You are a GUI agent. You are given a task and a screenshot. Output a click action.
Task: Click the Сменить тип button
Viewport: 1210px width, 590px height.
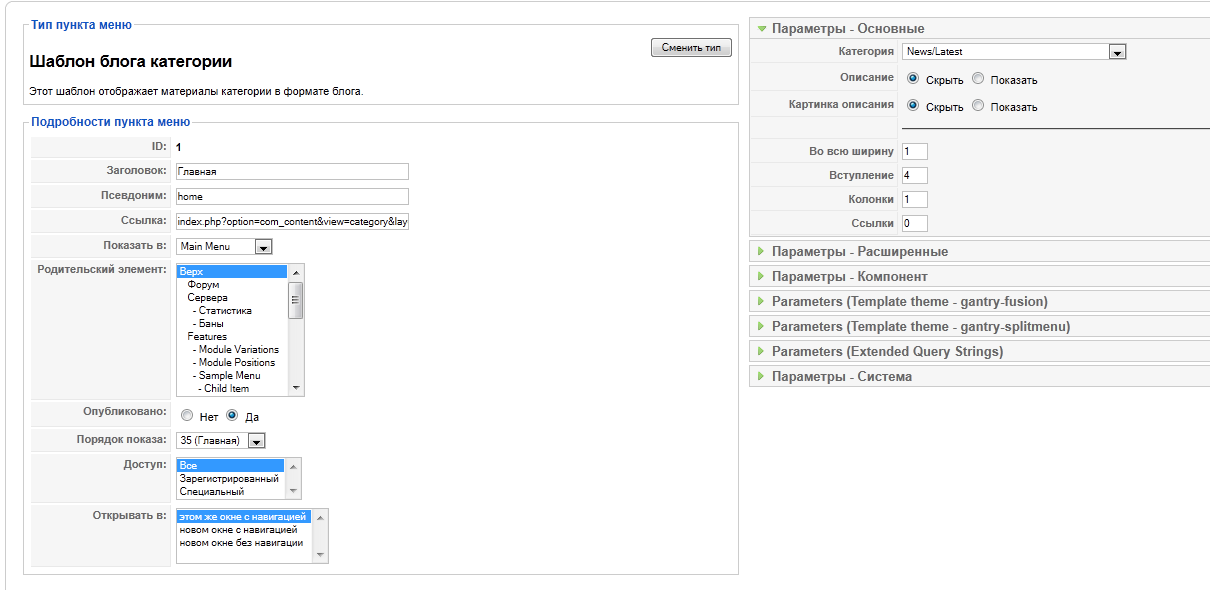(x=691, y=48)
